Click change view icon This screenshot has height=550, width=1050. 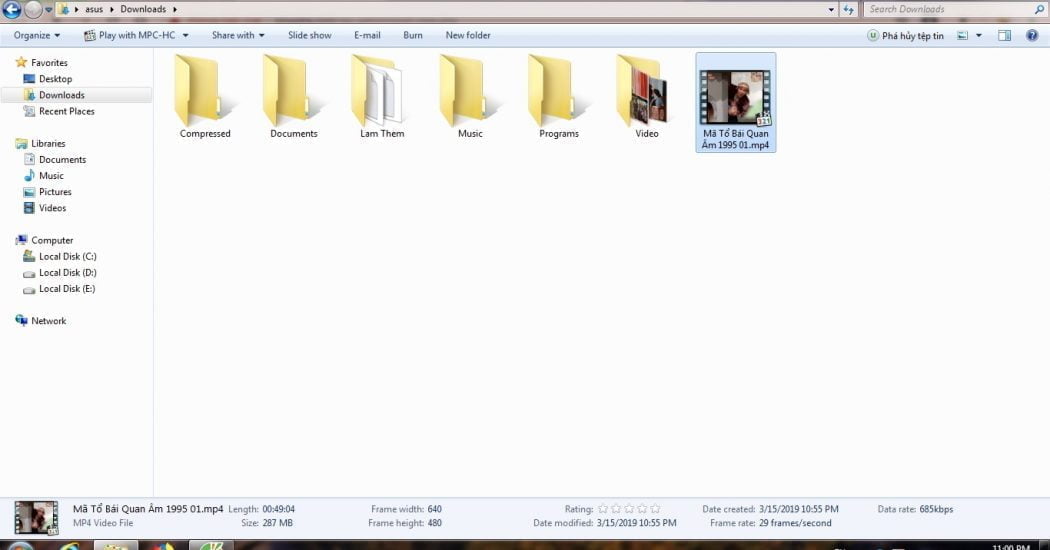pos(962,36)
